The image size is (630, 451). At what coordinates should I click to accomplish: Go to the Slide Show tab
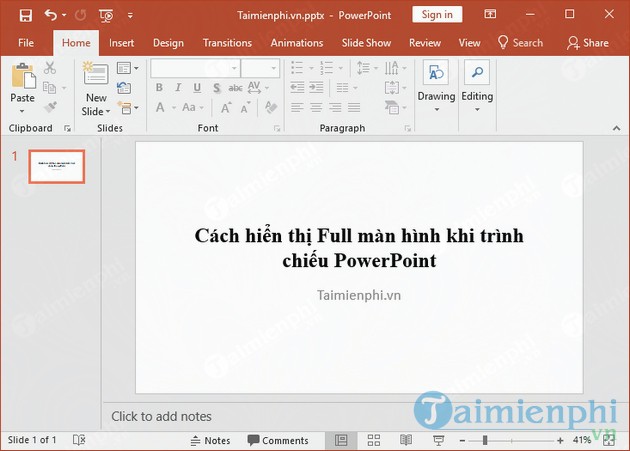pyautogui.click(x=366, y=43)
